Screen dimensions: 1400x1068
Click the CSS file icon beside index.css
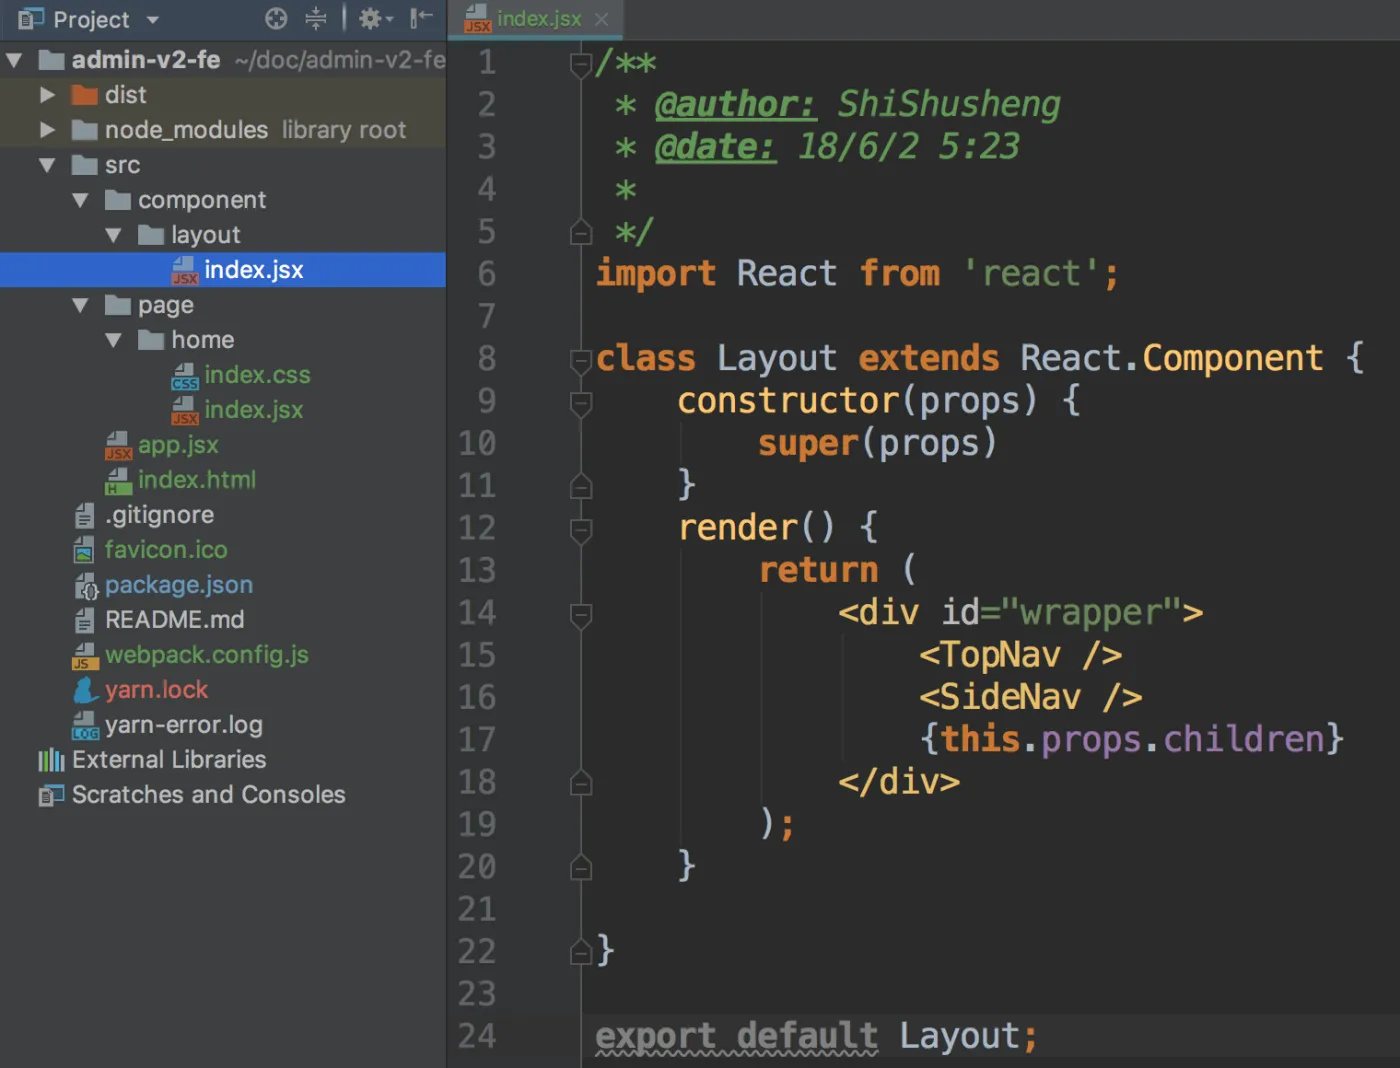coord(184,376)
